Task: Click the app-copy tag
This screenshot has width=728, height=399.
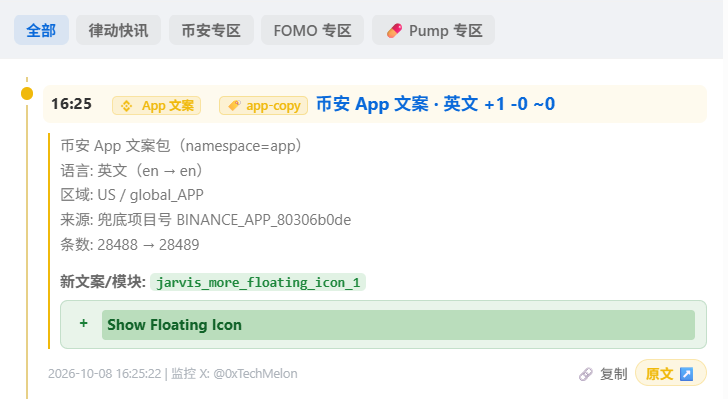Action: pyautogui.click(x=263, y=105)
